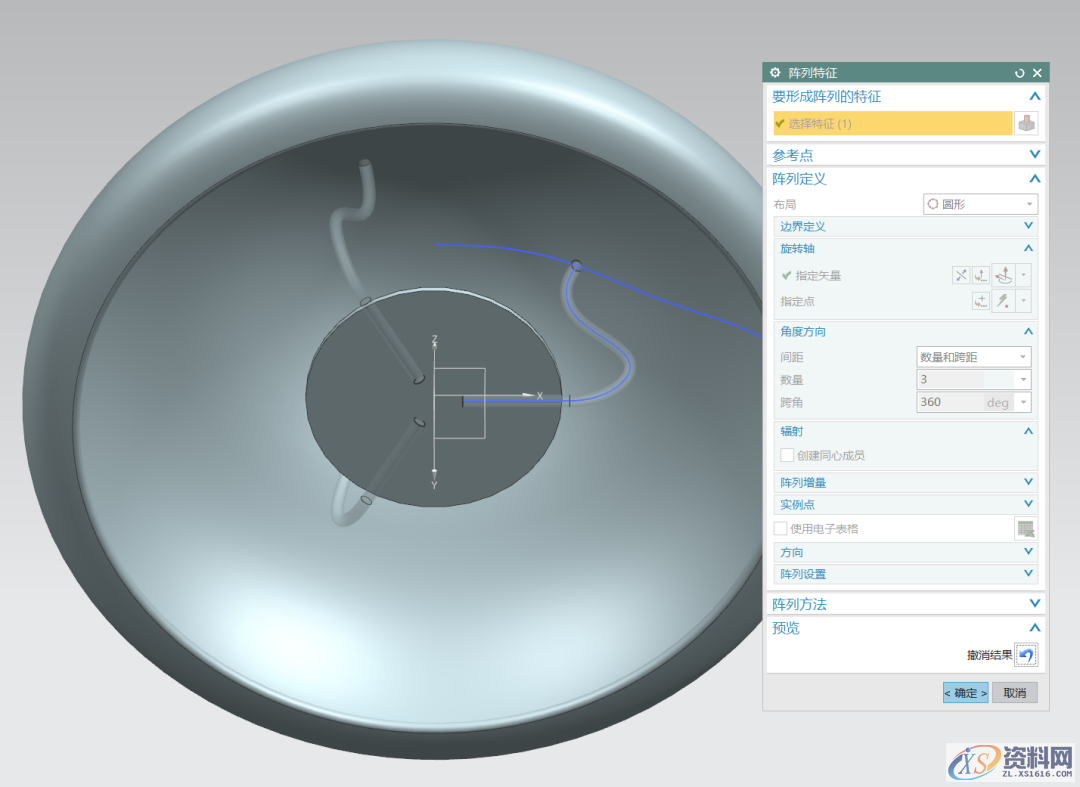Click the 取消 button
The width and height of the screenshot is (1080, 787).
[1014, 693]
